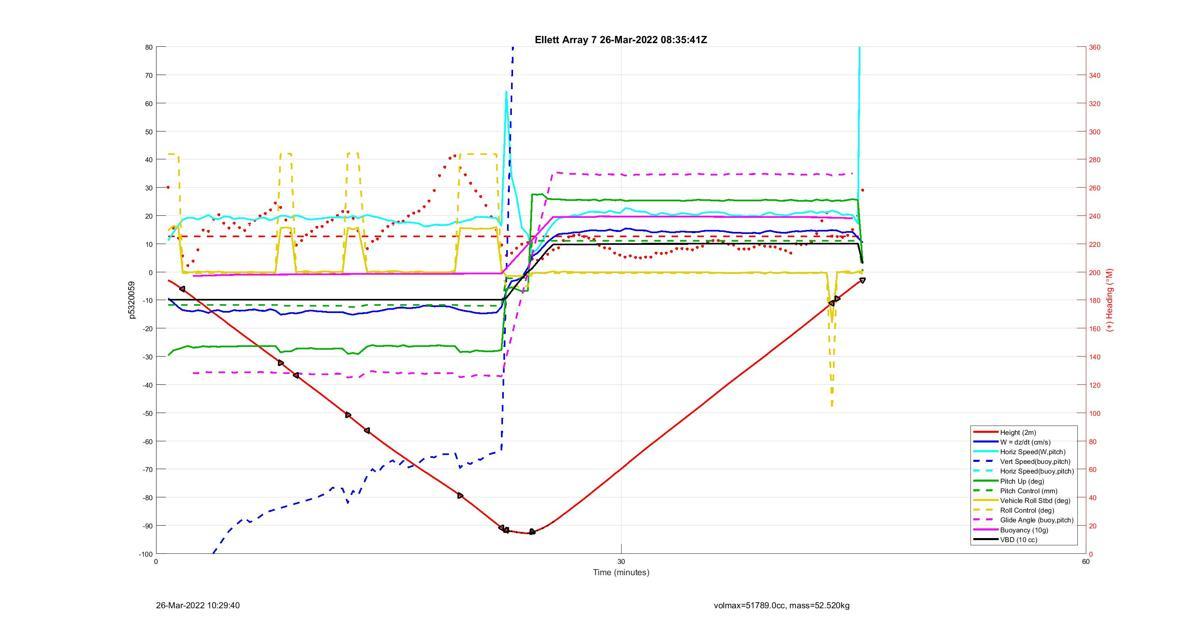
Task: Click the plot title 'Ellett Array 7 26-Mar-2022 08:35:41Z'
Action: (621, 40)
